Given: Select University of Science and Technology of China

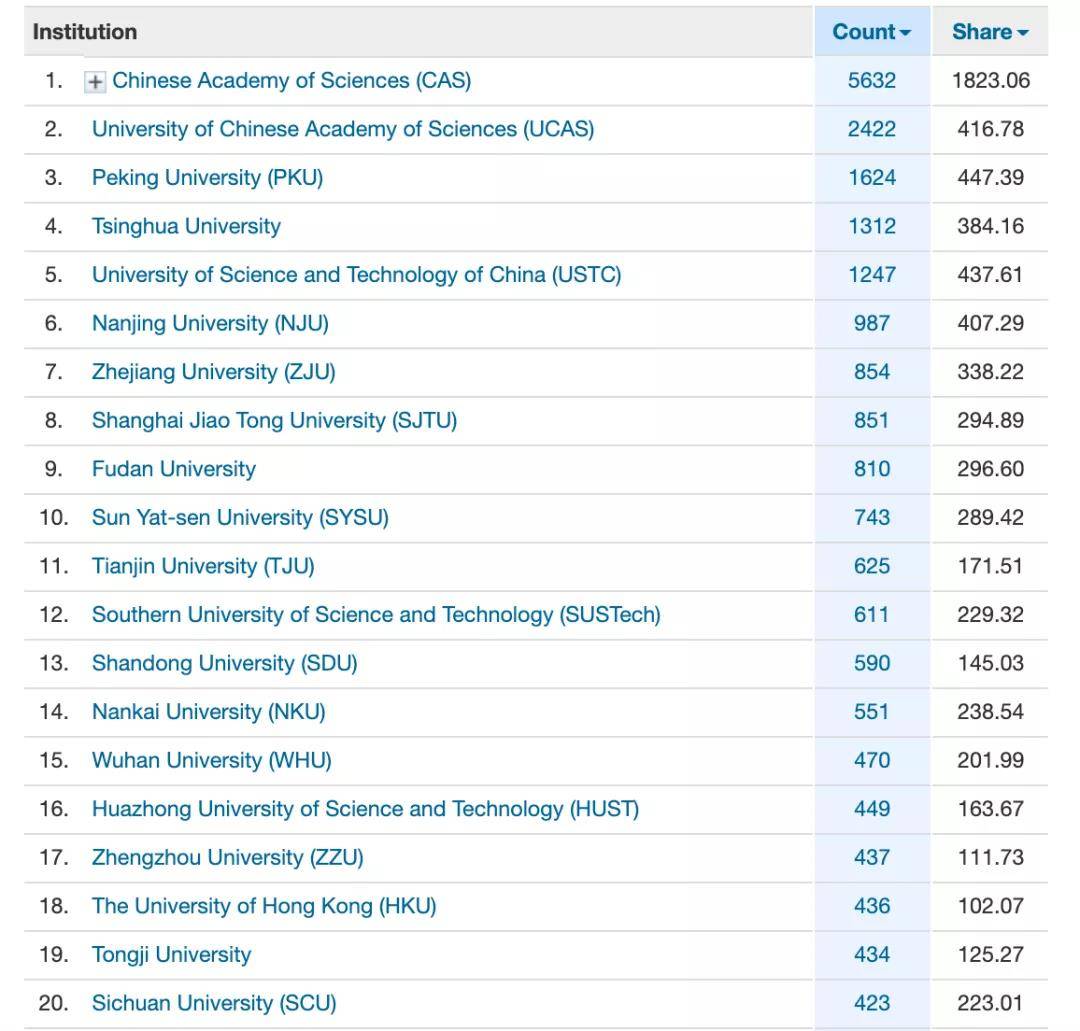Looking at the screenshot, I should 356,275.
